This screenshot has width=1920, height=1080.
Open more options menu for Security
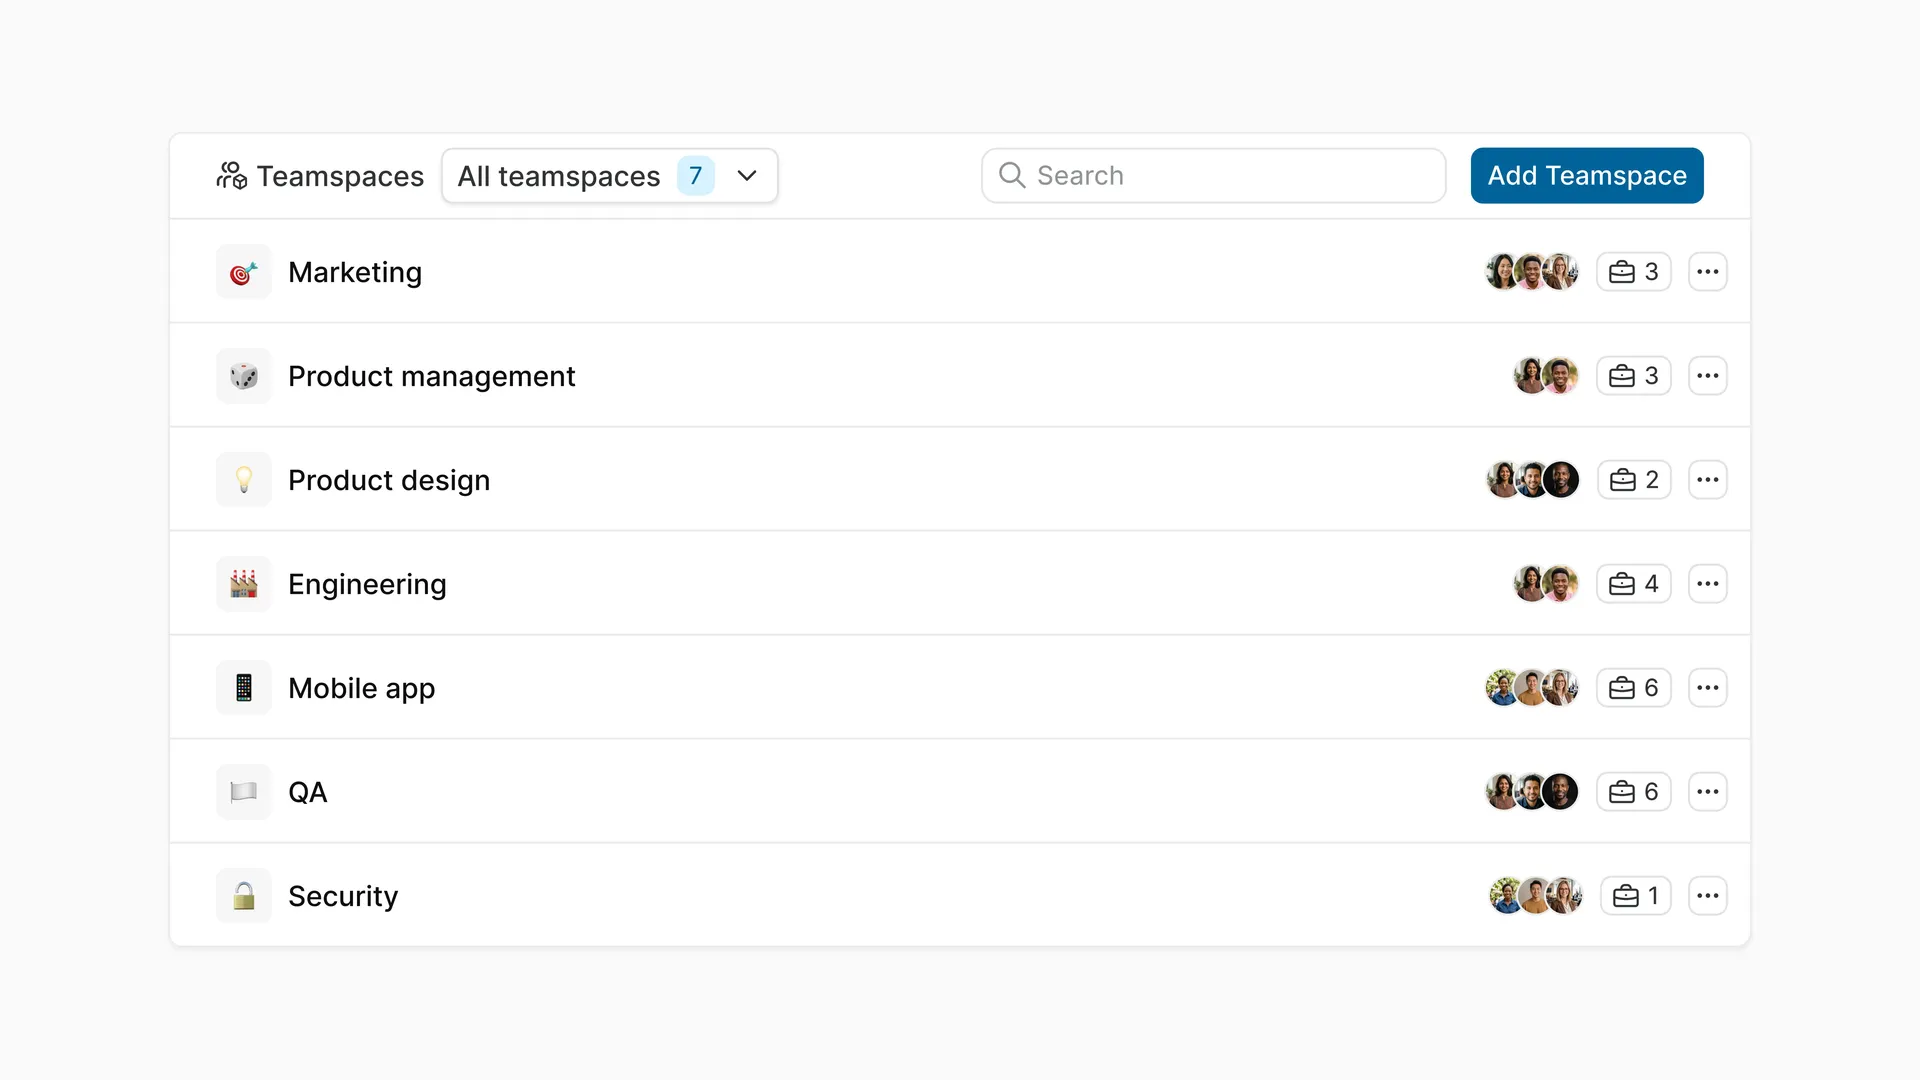pos(1707,896)
